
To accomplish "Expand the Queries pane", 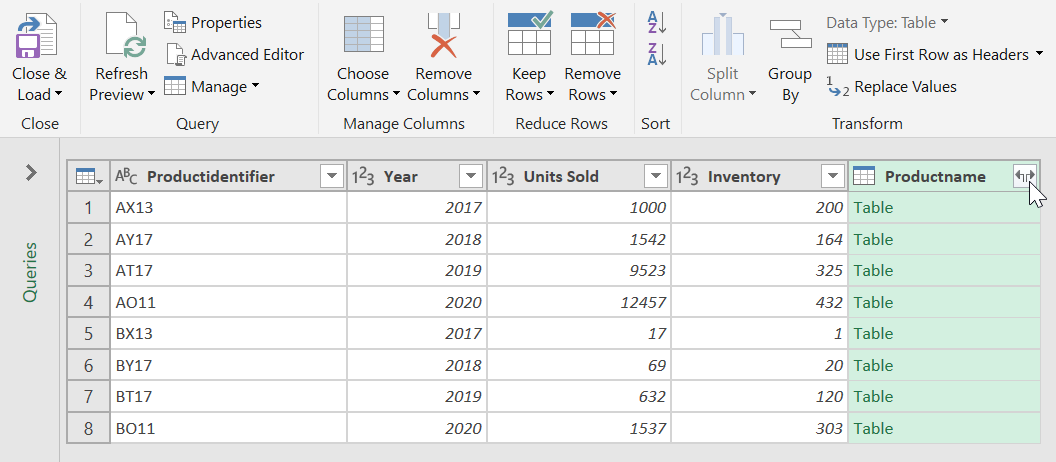I will 31,173.
